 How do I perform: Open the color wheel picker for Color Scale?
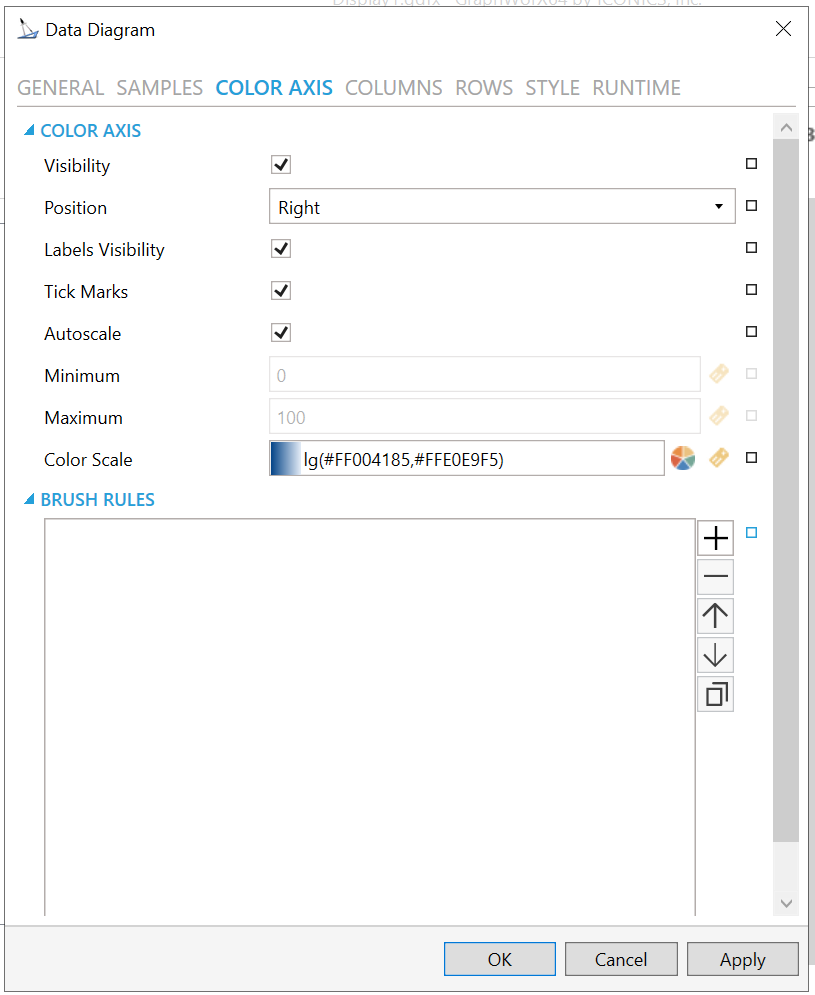tap(683, 459)
